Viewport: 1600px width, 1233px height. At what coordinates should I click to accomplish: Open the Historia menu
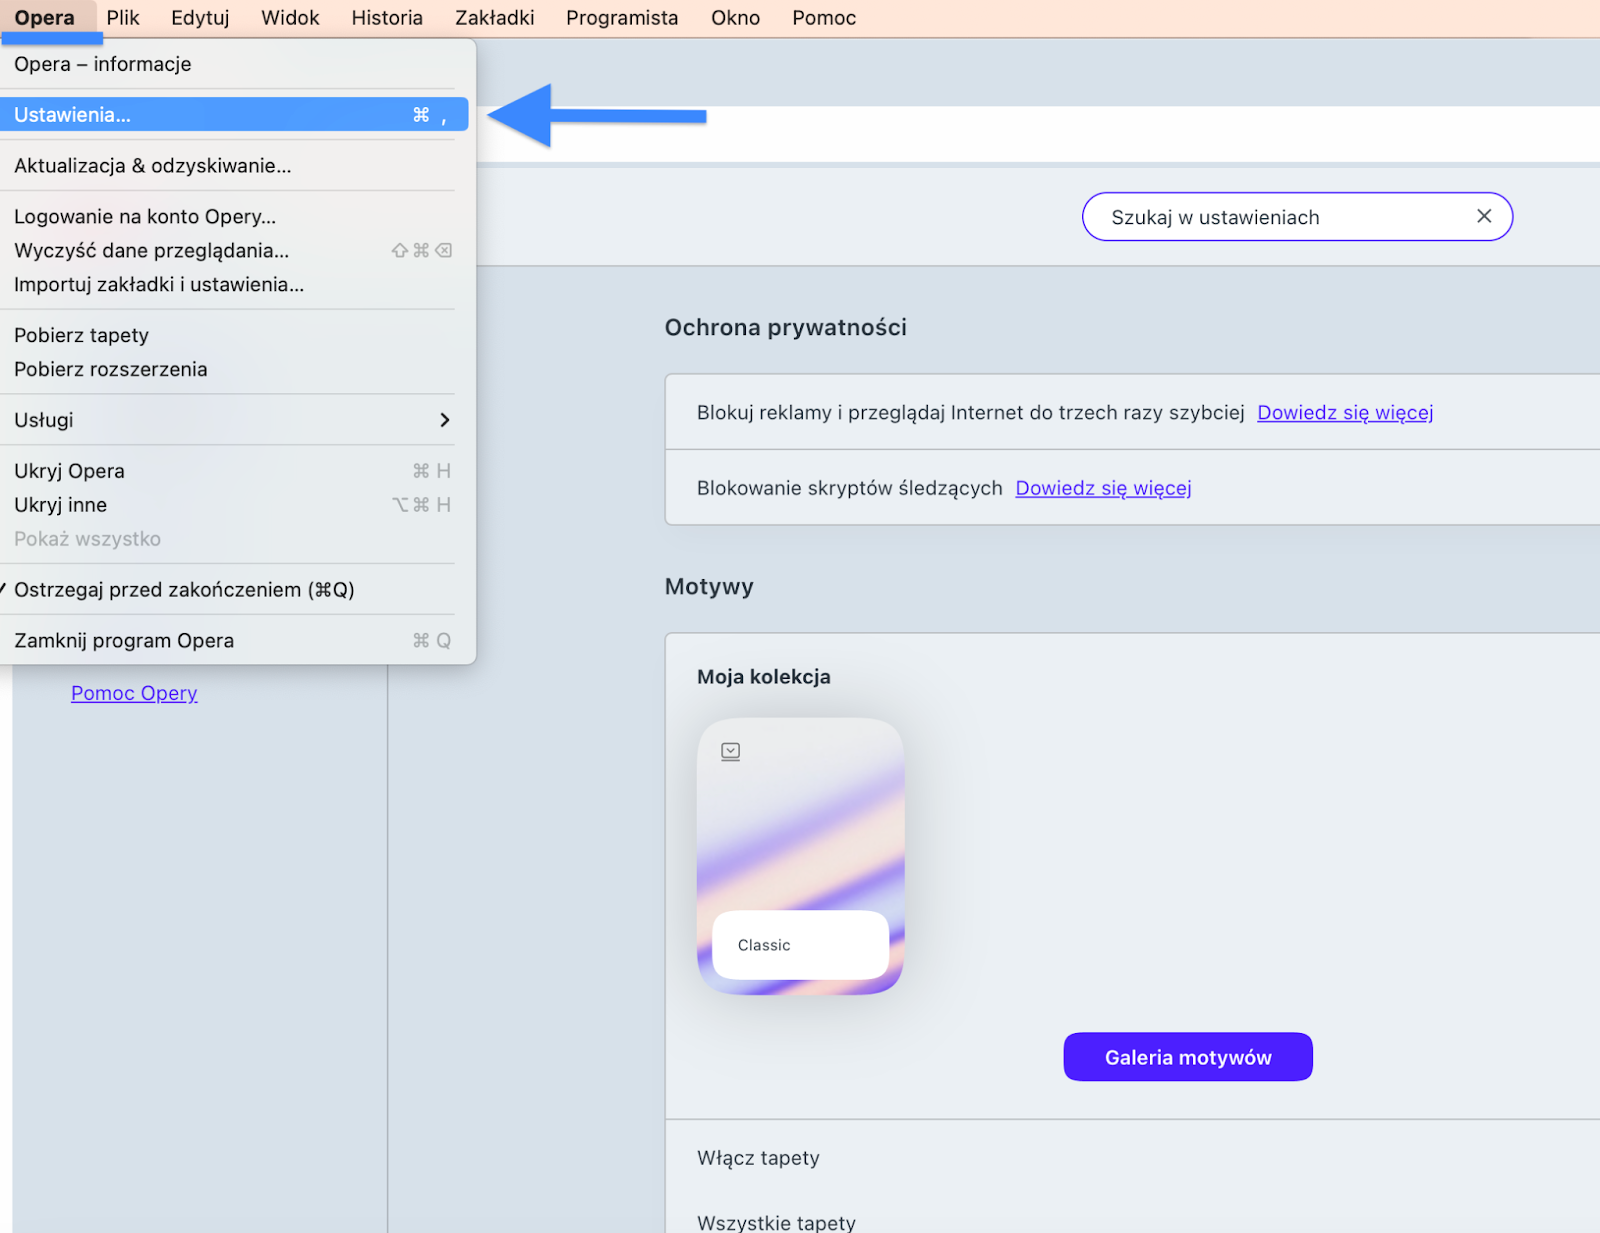(387, 18)
